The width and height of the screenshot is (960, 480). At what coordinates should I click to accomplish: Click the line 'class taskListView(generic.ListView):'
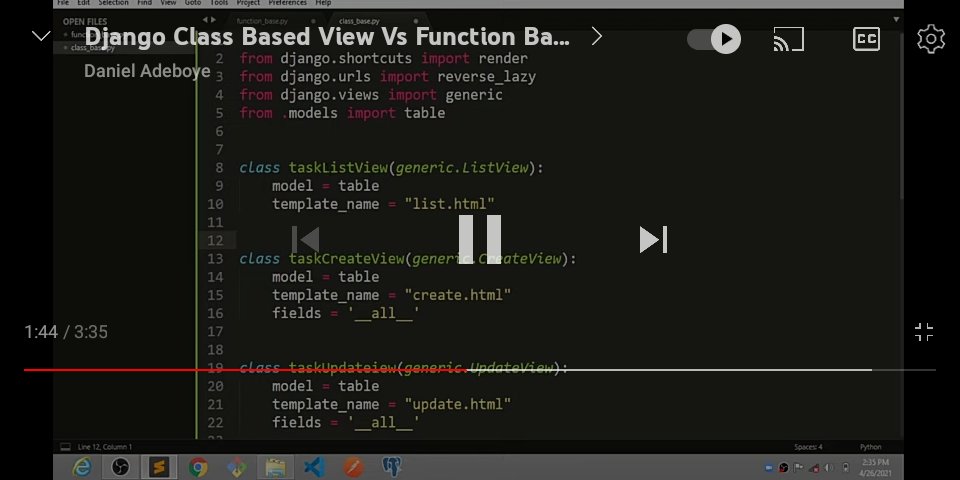(391, 168)
